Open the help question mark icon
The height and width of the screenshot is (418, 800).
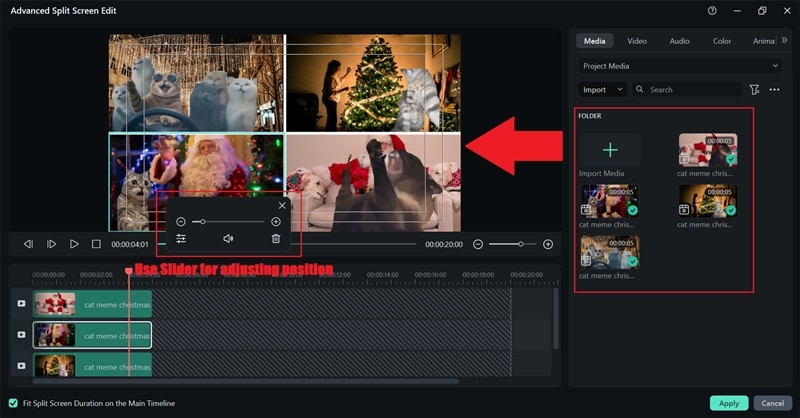(x=712, y=11)
